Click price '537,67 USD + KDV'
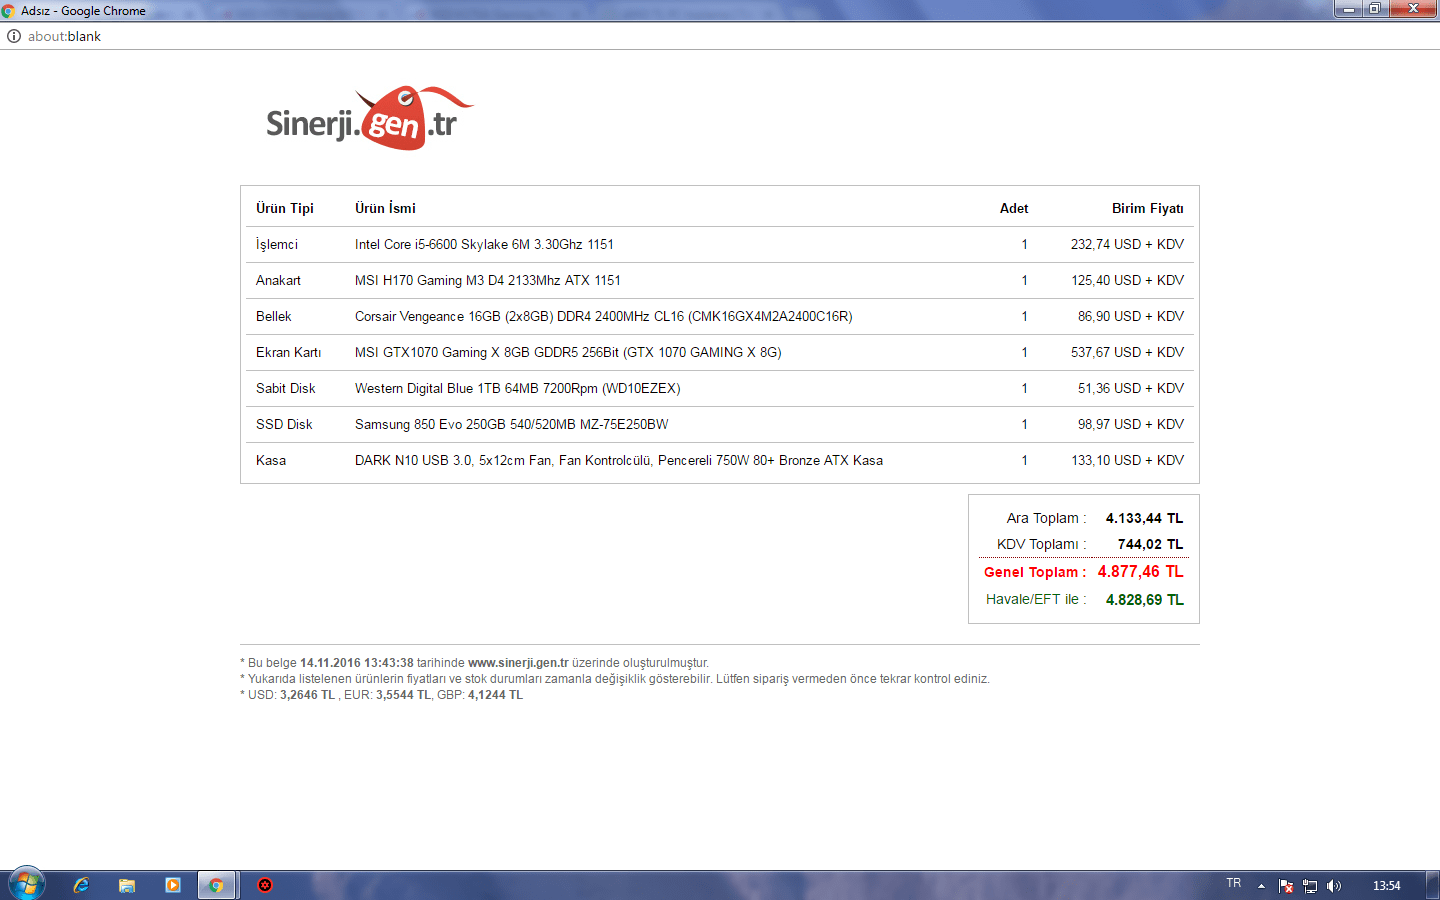 click(x=1127, y=352)
